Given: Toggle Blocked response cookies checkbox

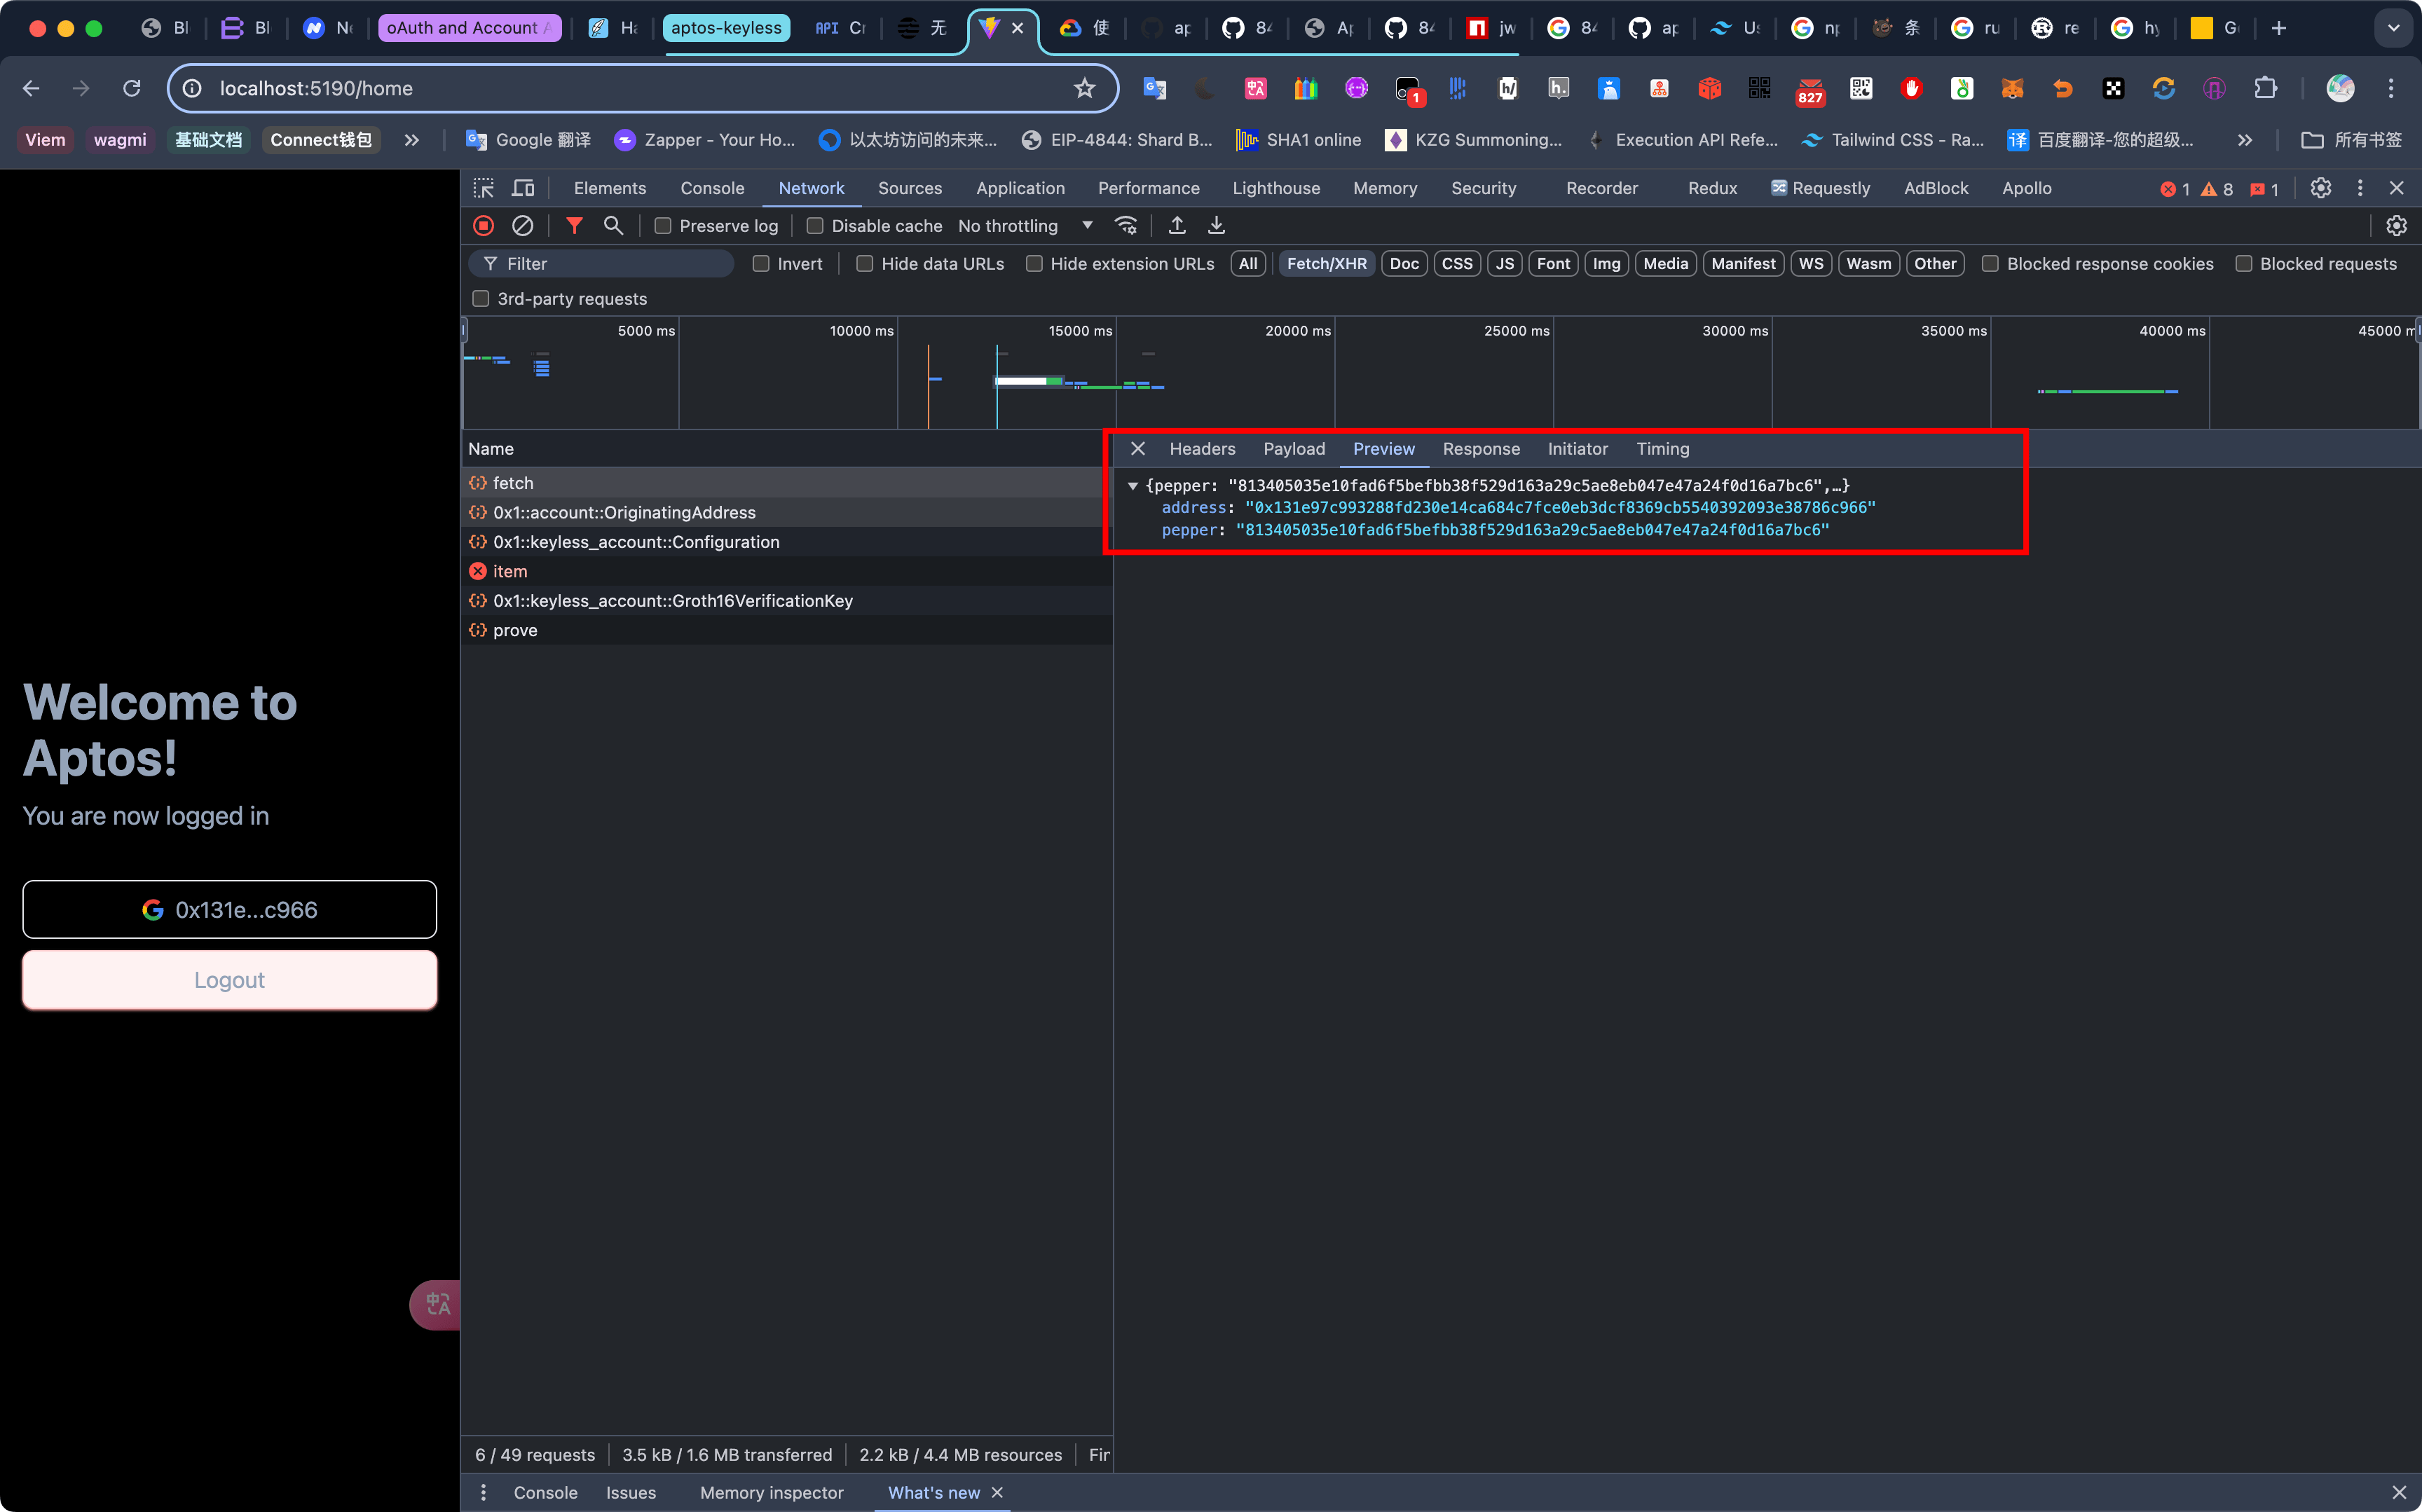Looking at the screenshot, I should pos(1990,264).
